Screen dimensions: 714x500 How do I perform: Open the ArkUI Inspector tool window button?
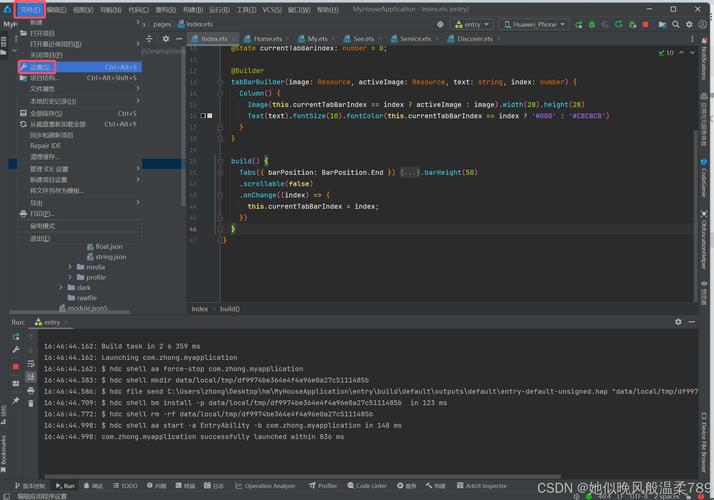[x=482, y=486]
